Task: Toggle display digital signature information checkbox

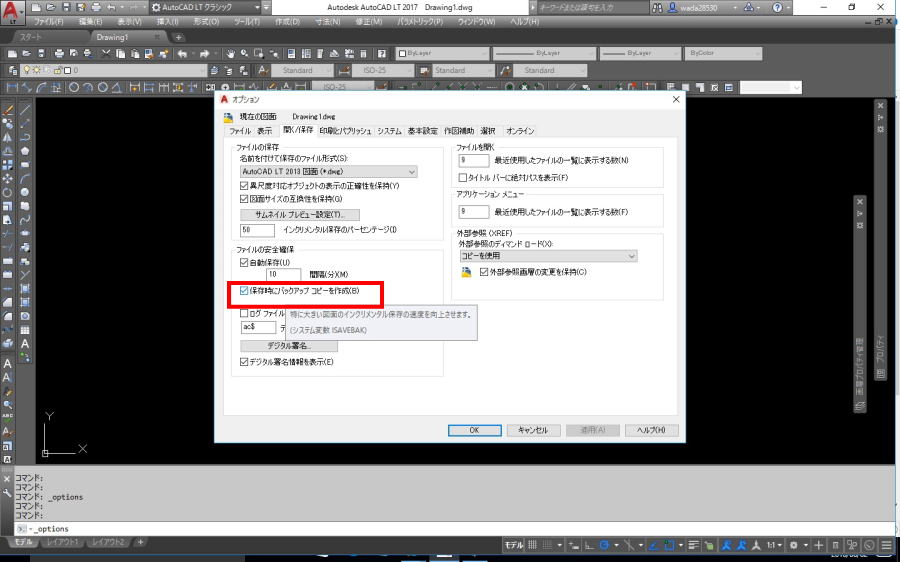Action: (244, 362)
